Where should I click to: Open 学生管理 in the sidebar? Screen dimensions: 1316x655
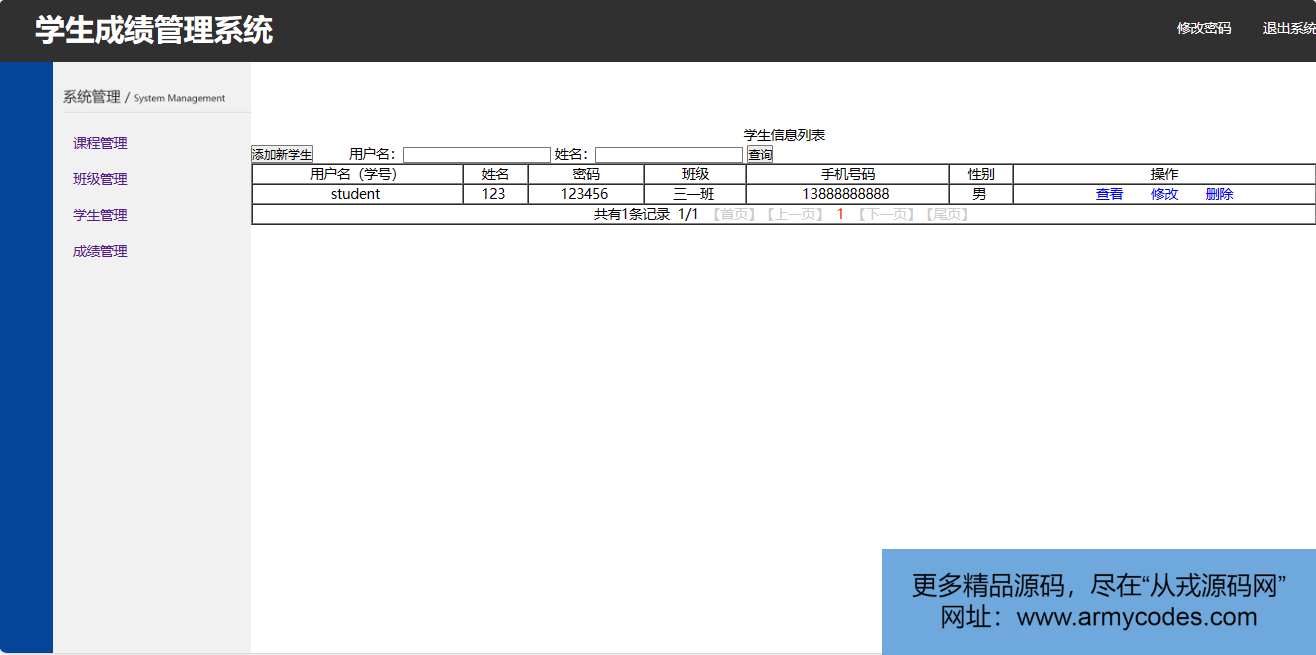[x=100, y=215]
